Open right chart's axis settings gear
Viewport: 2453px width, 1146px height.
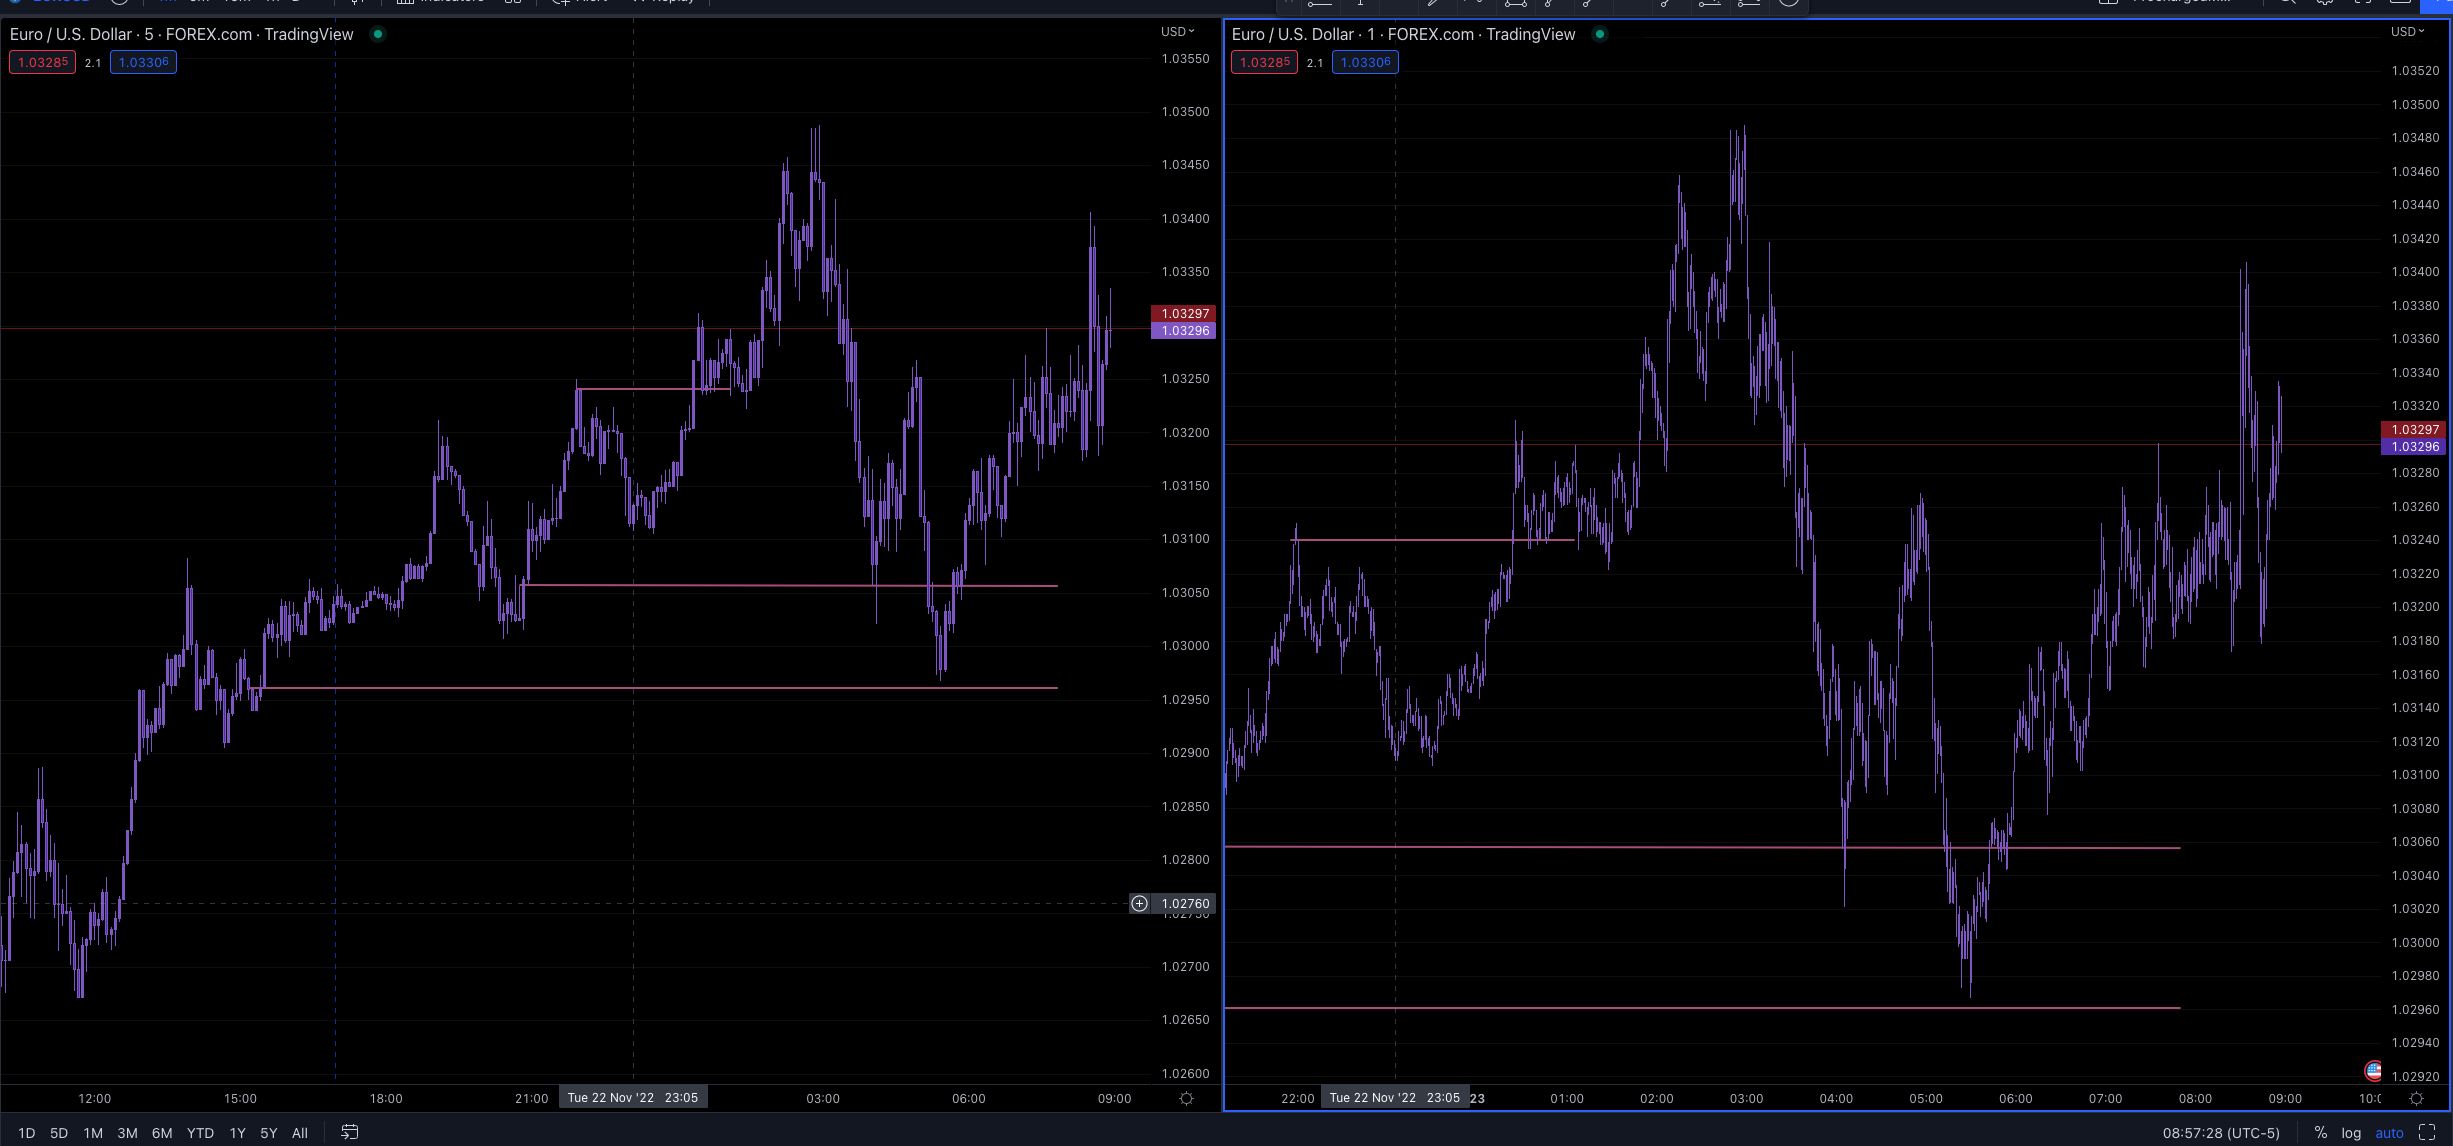point(2416,1098)
